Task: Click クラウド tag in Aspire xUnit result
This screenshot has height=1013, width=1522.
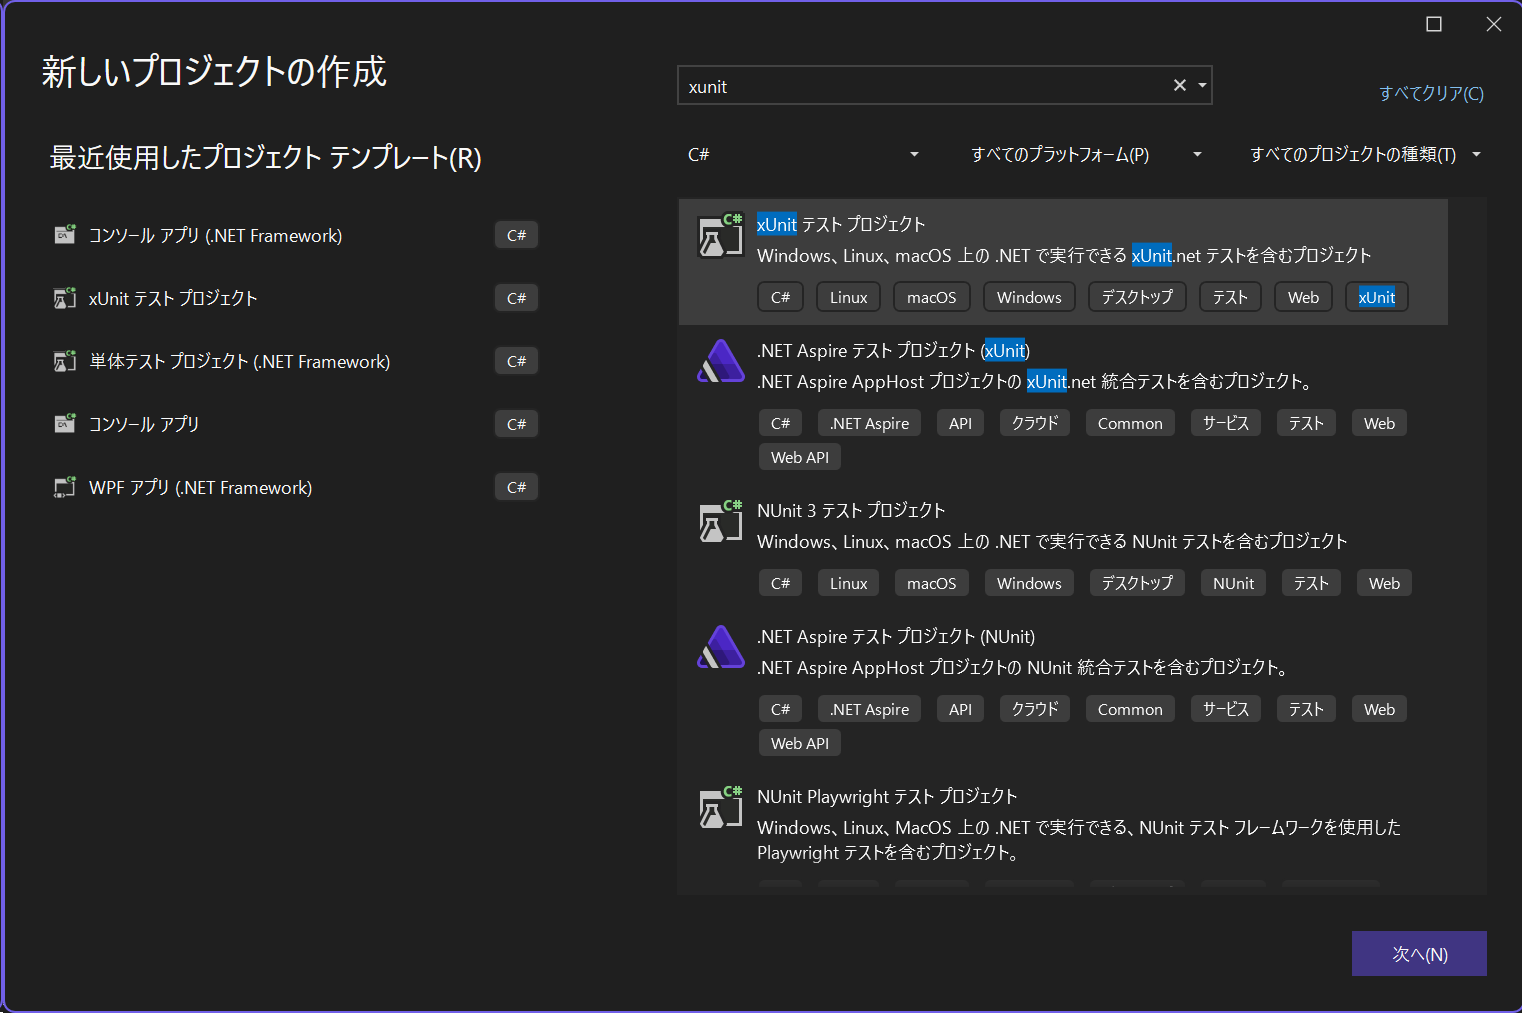Action: tap(1035, 423)
